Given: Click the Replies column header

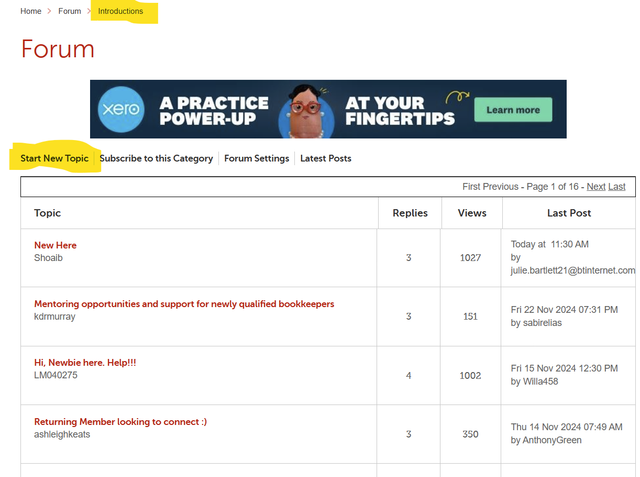Looking at the screenshot, I should [410, 213].
